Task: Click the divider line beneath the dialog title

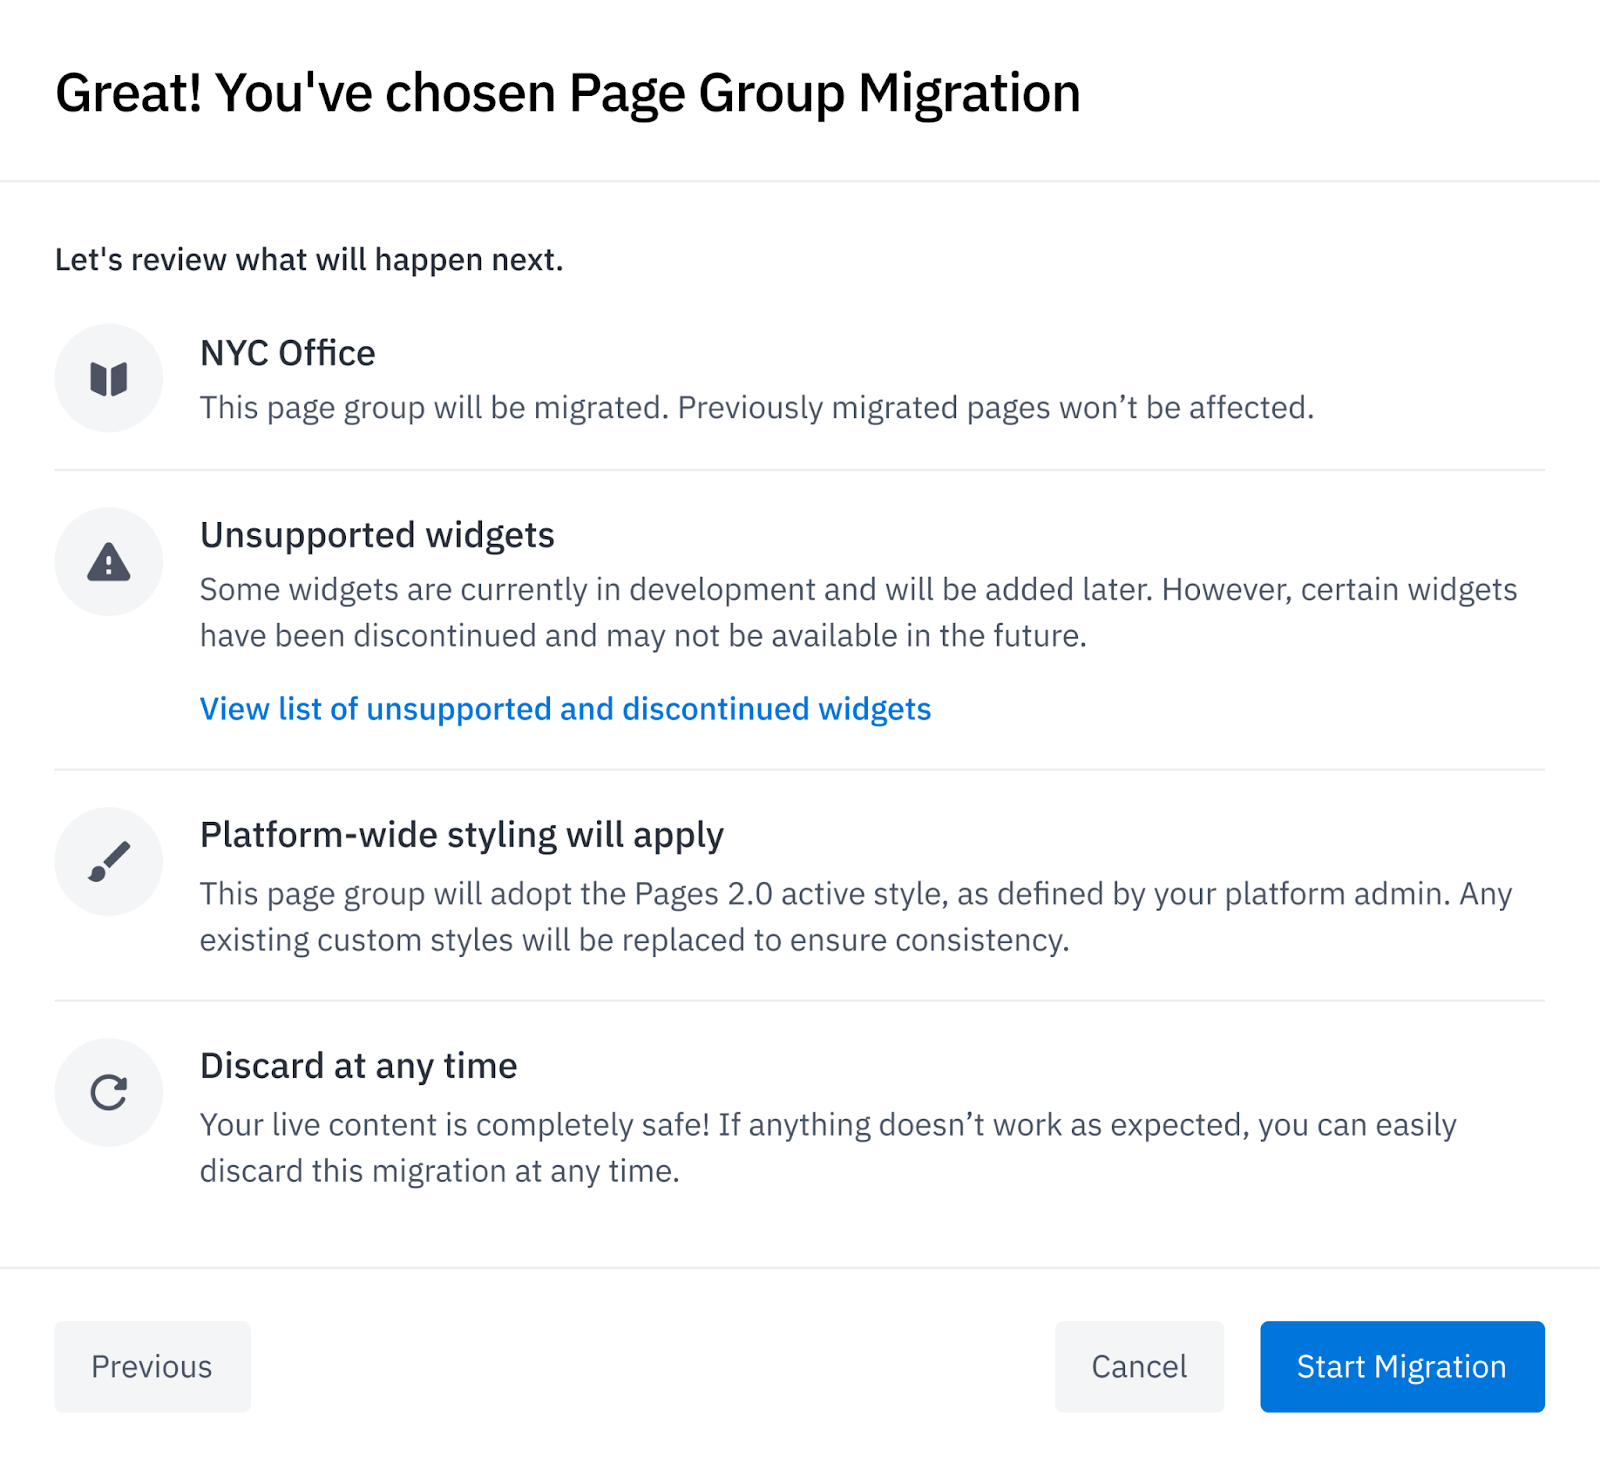Action: pos(800,181)
